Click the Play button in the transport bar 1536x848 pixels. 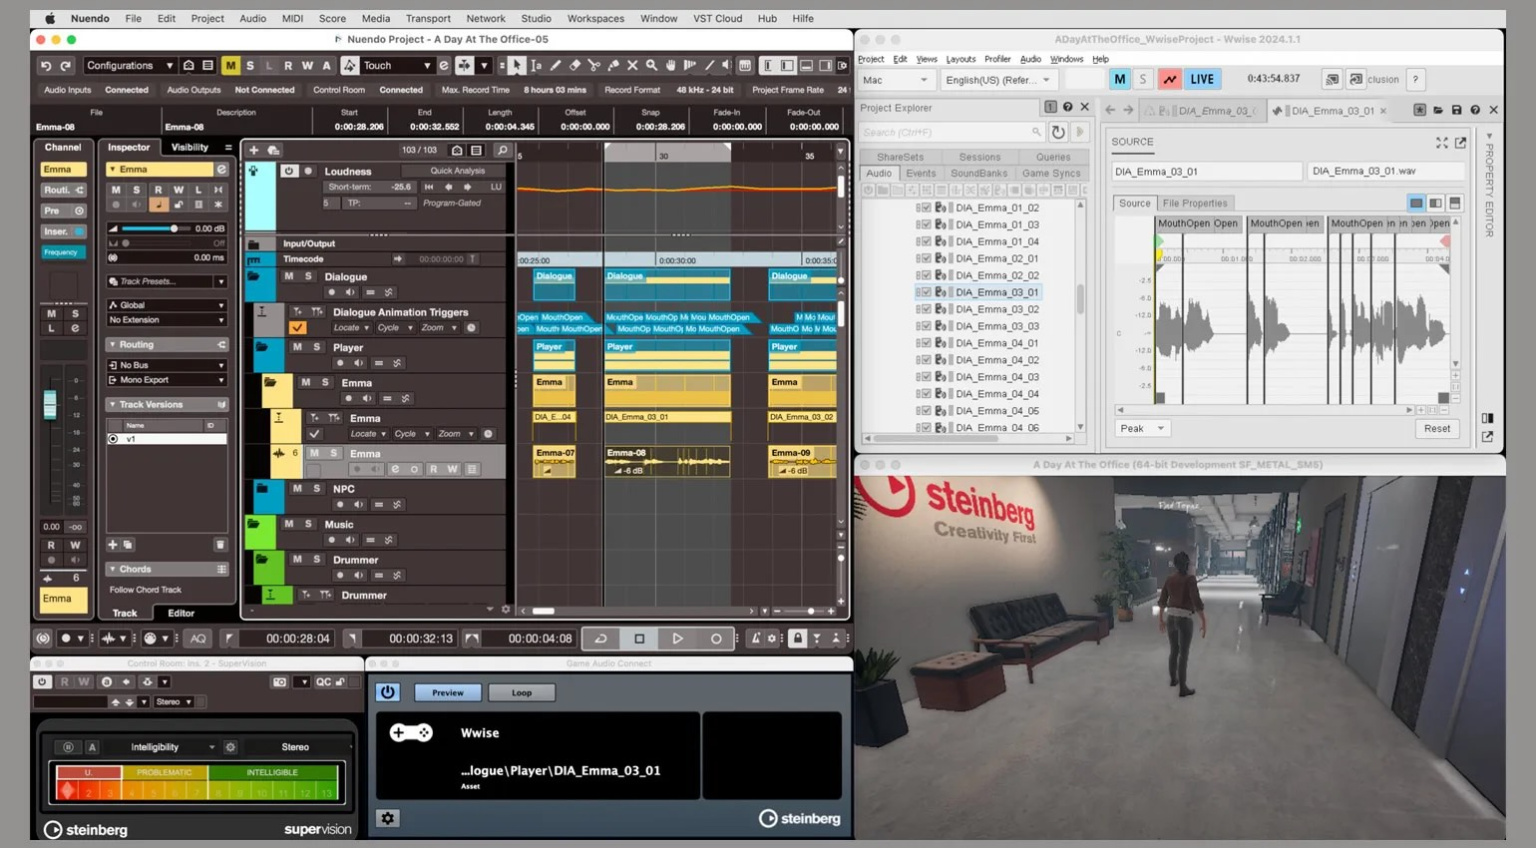coord(677,638)
